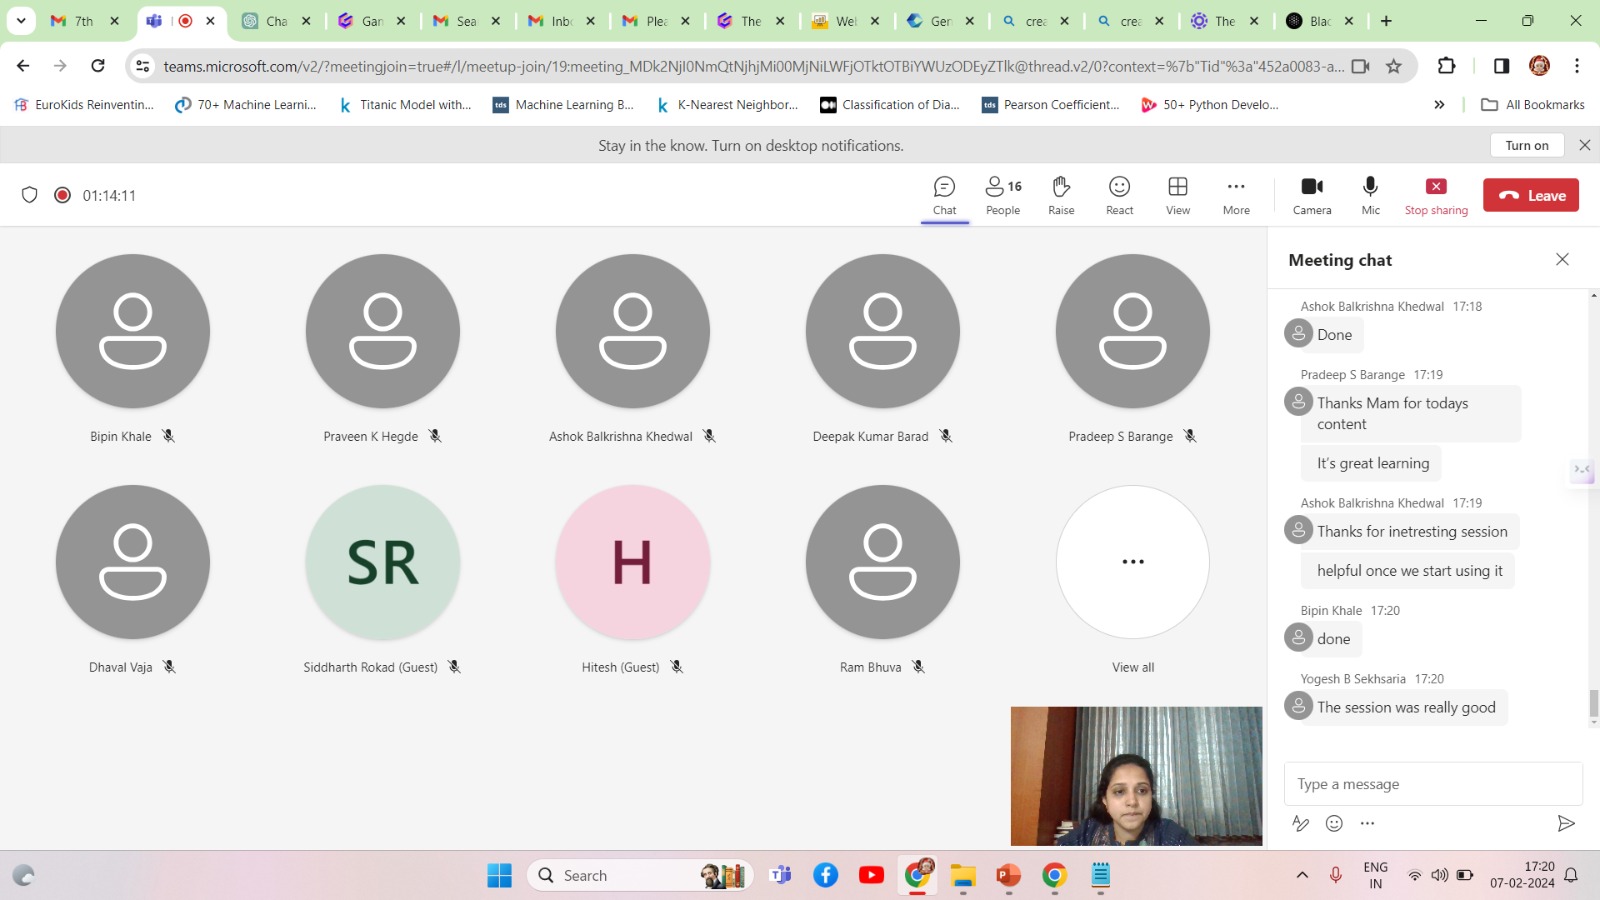Open emoji picker in chat compose box
This screenshot has height=900, width=1600.
[x=1334, y=823]
